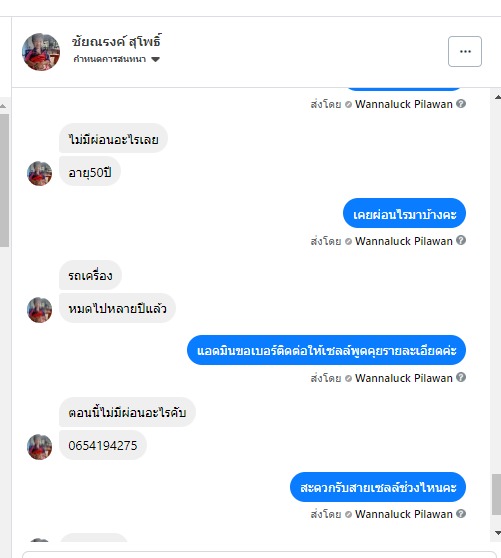Open the contact's profile picture in header
This screenshot has width=501, height=558.
pos(41,52)
